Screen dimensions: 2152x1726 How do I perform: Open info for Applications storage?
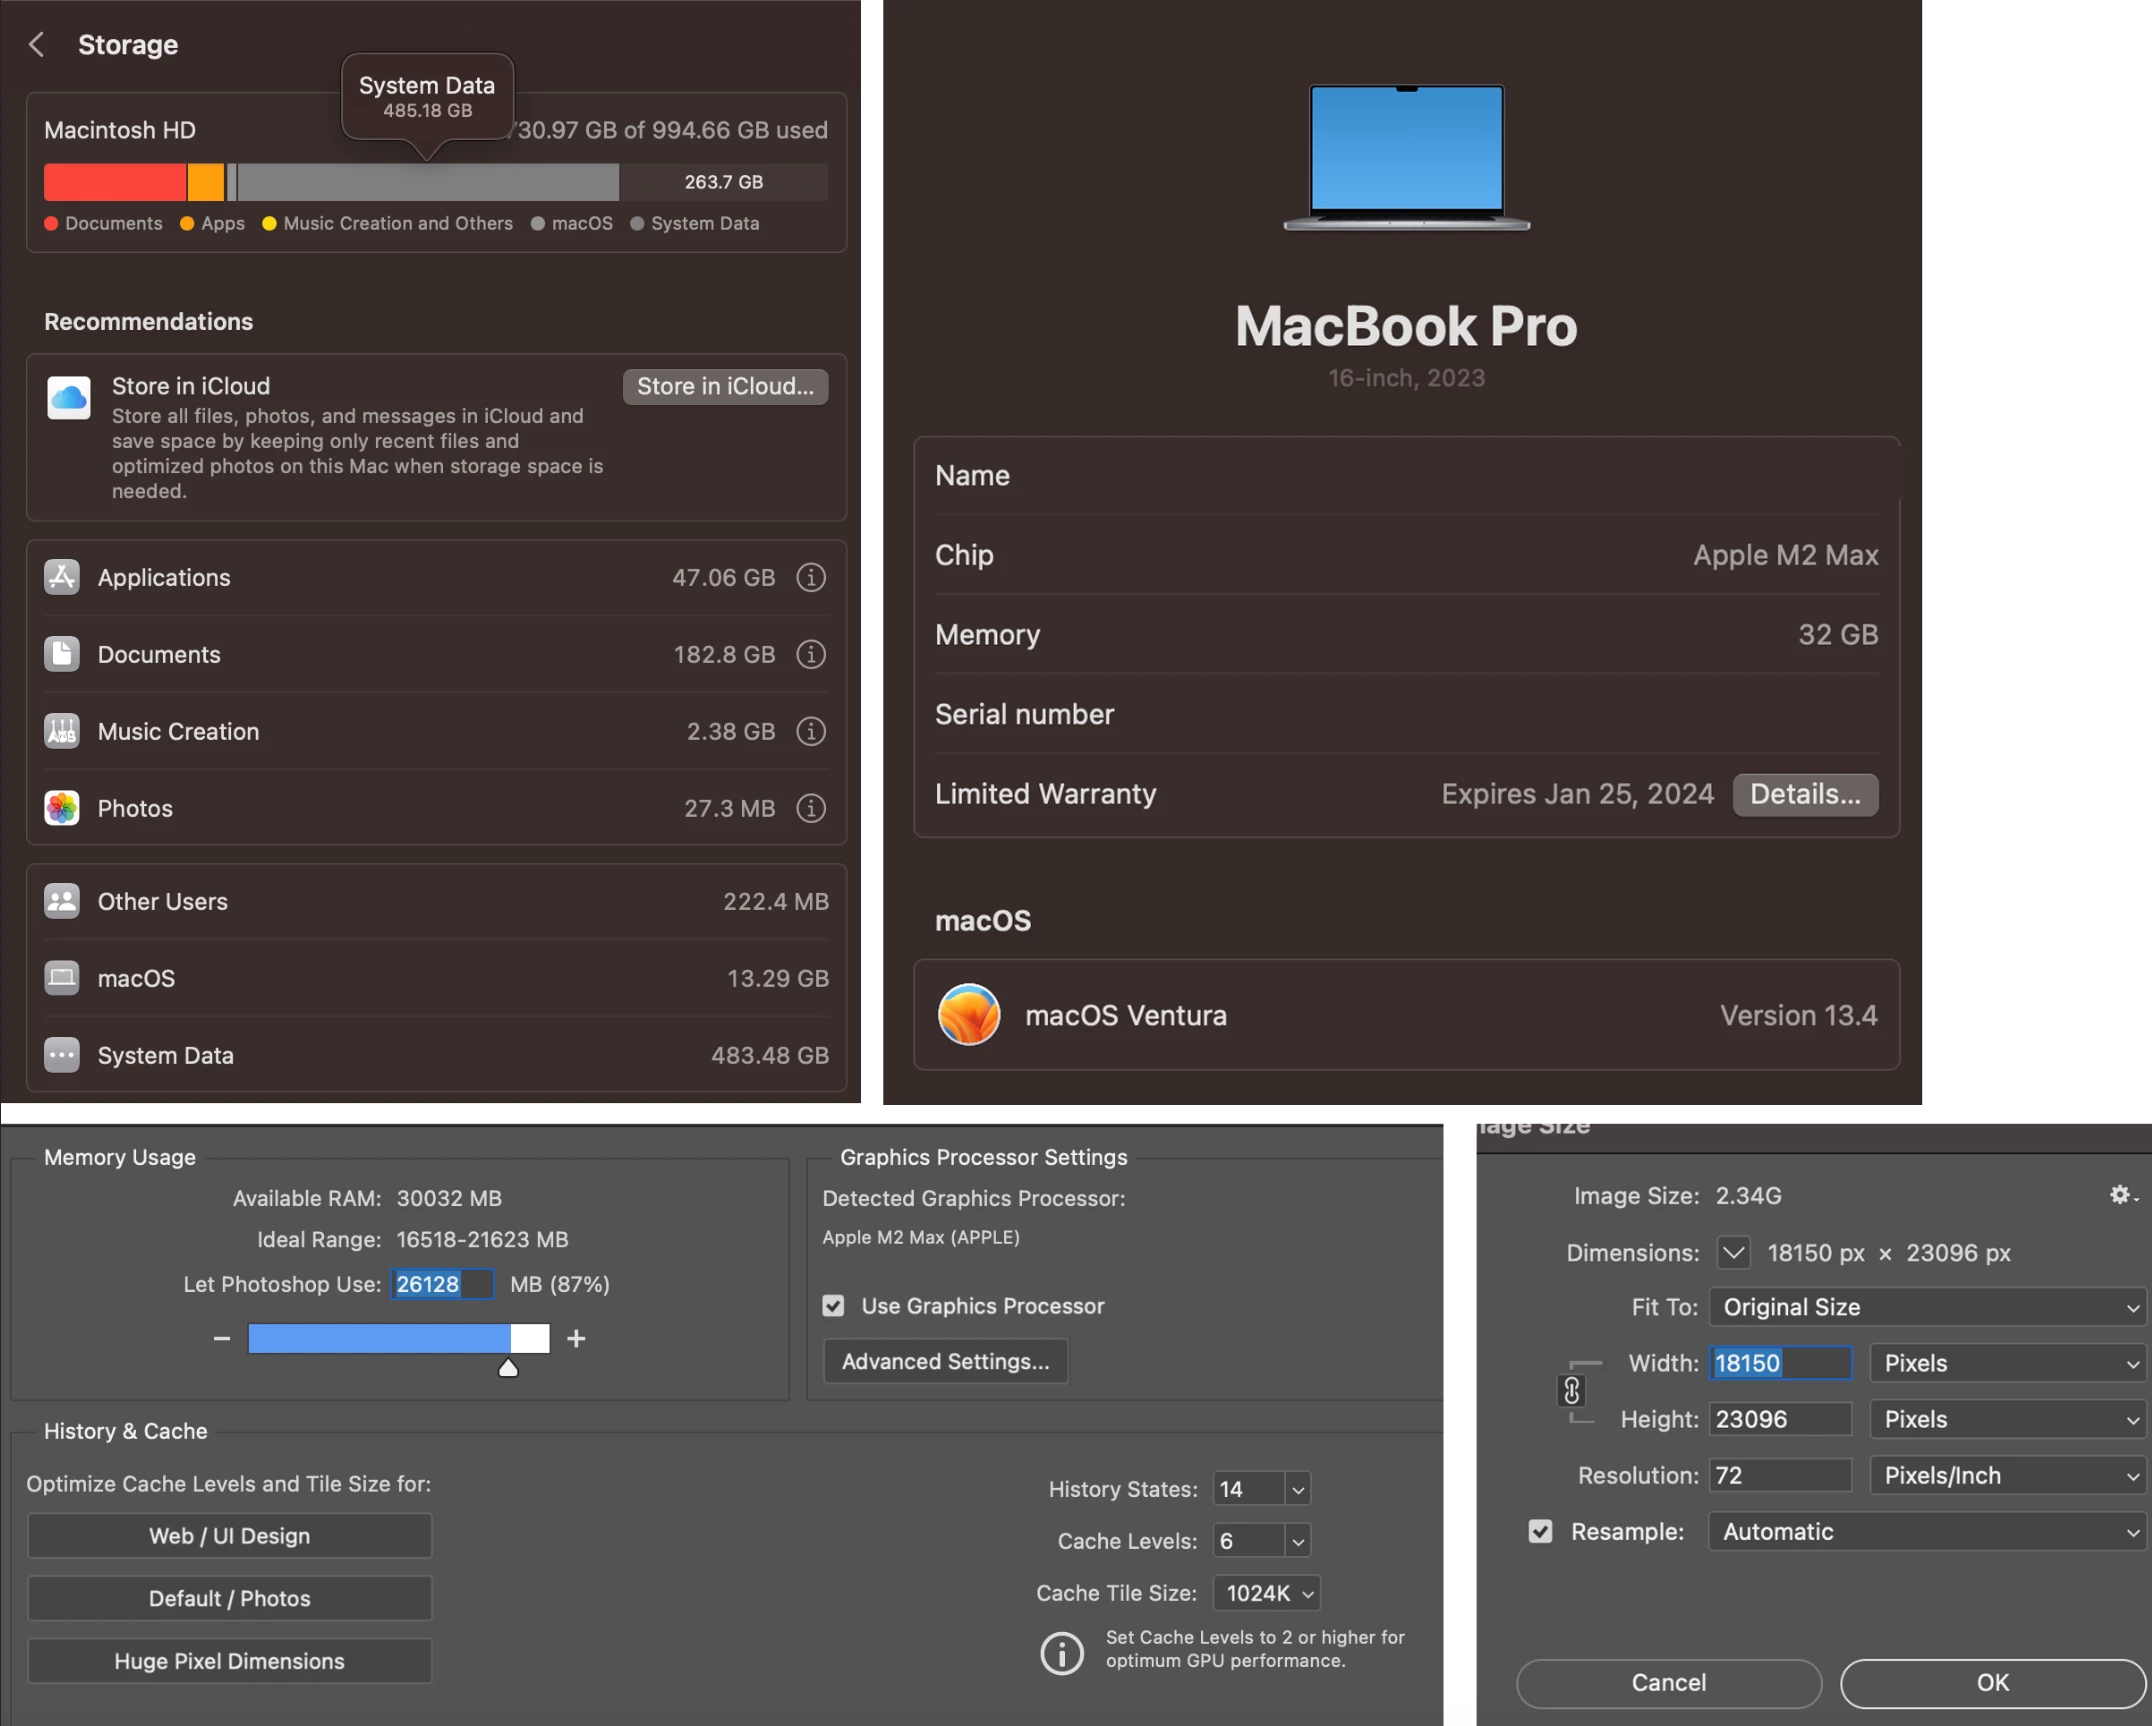coord(810,578)
